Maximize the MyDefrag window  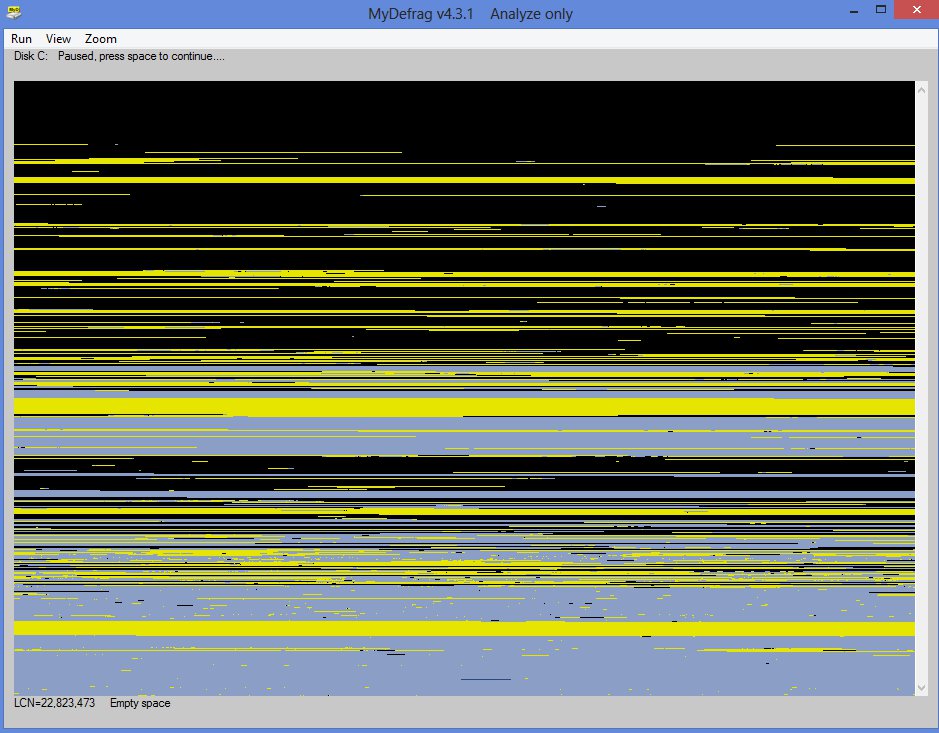tap(881, 10)
